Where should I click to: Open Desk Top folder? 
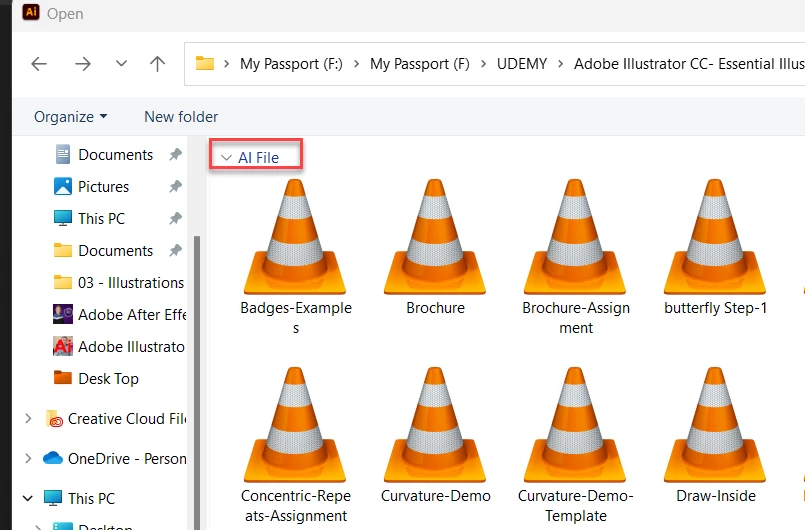(x=108, y=378)
